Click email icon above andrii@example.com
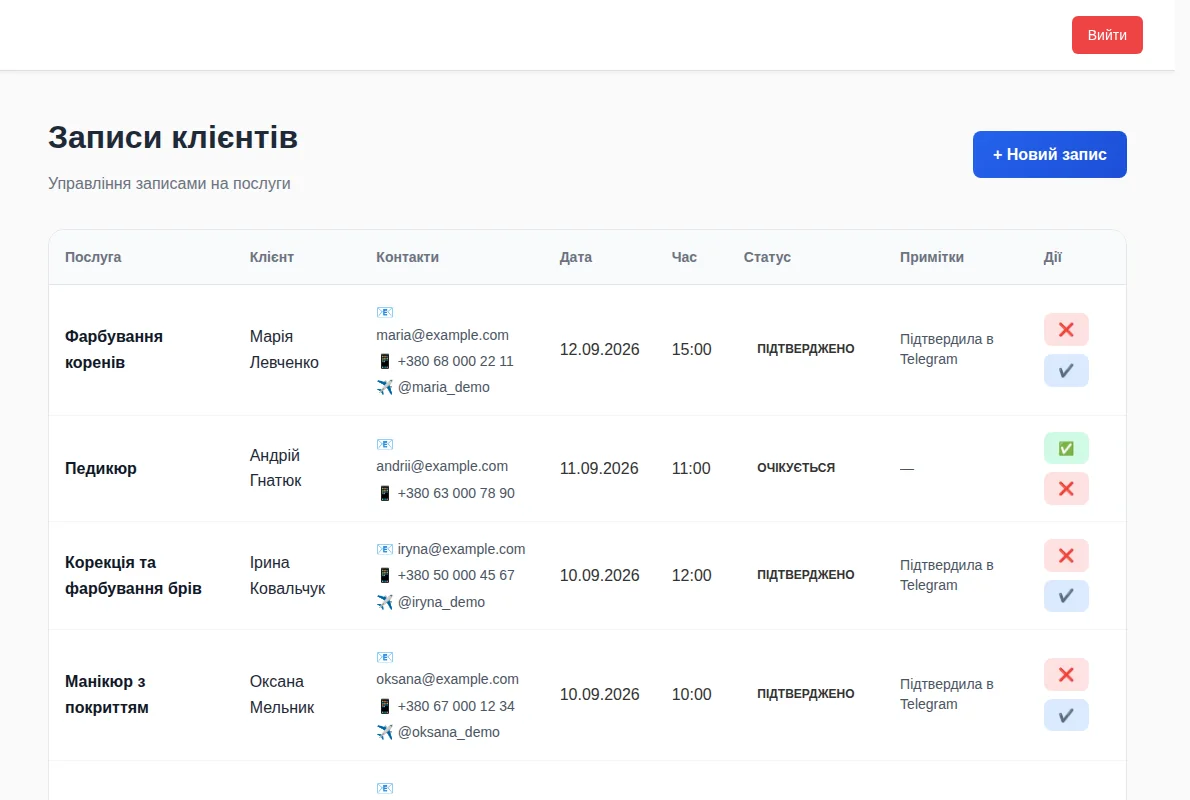Image resolution: width=1190 pixels, height=800 pixels. [x=385, y=444]
